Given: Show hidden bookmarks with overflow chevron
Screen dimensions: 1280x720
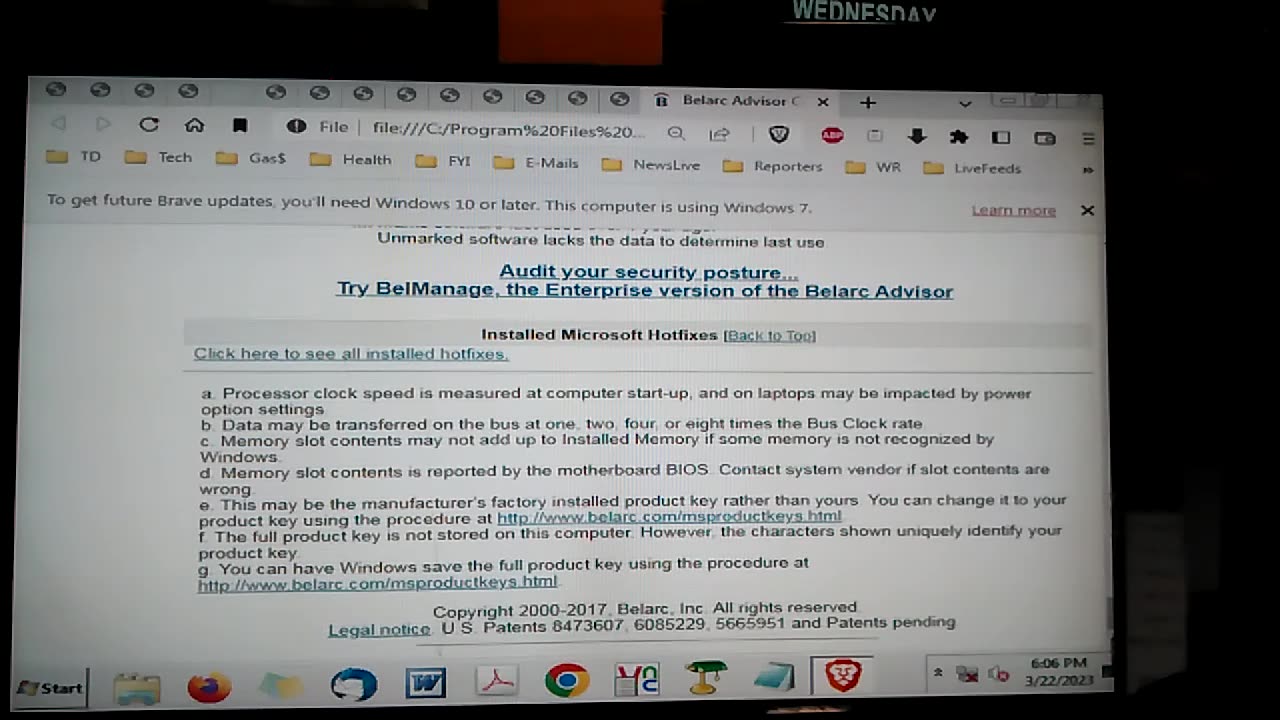Looking at the screenshot, I should click(1088, 170).
